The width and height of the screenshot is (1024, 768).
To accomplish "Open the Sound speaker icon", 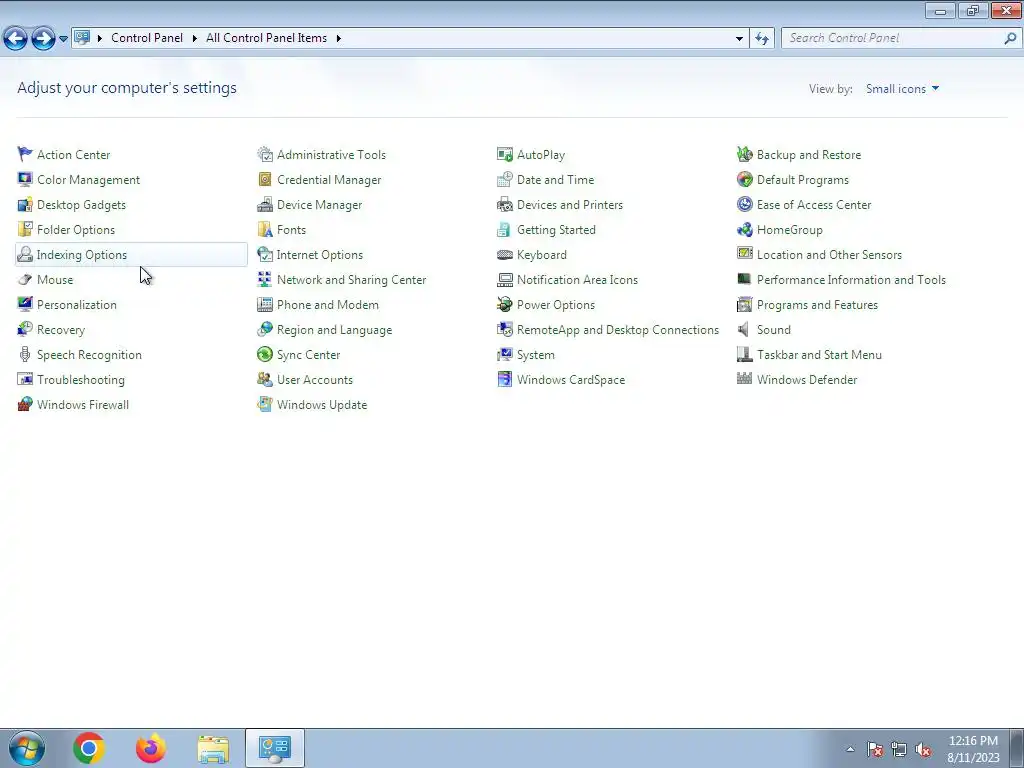I will (x=743, y=329).
